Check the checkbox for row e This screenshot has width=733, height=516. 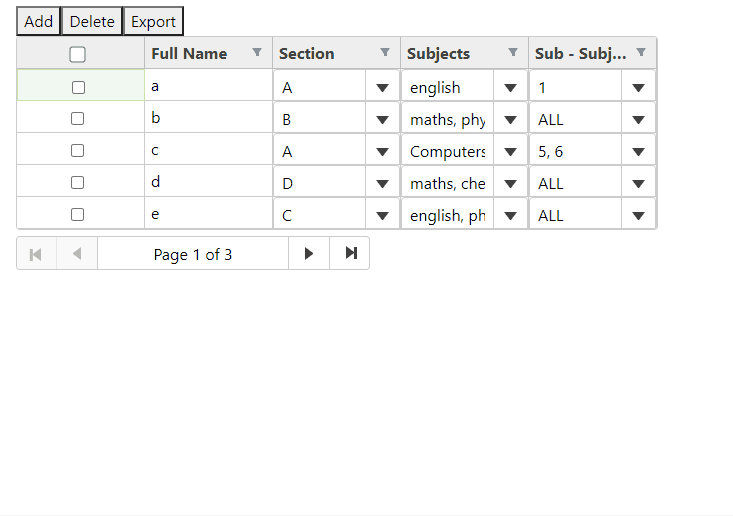78,215
